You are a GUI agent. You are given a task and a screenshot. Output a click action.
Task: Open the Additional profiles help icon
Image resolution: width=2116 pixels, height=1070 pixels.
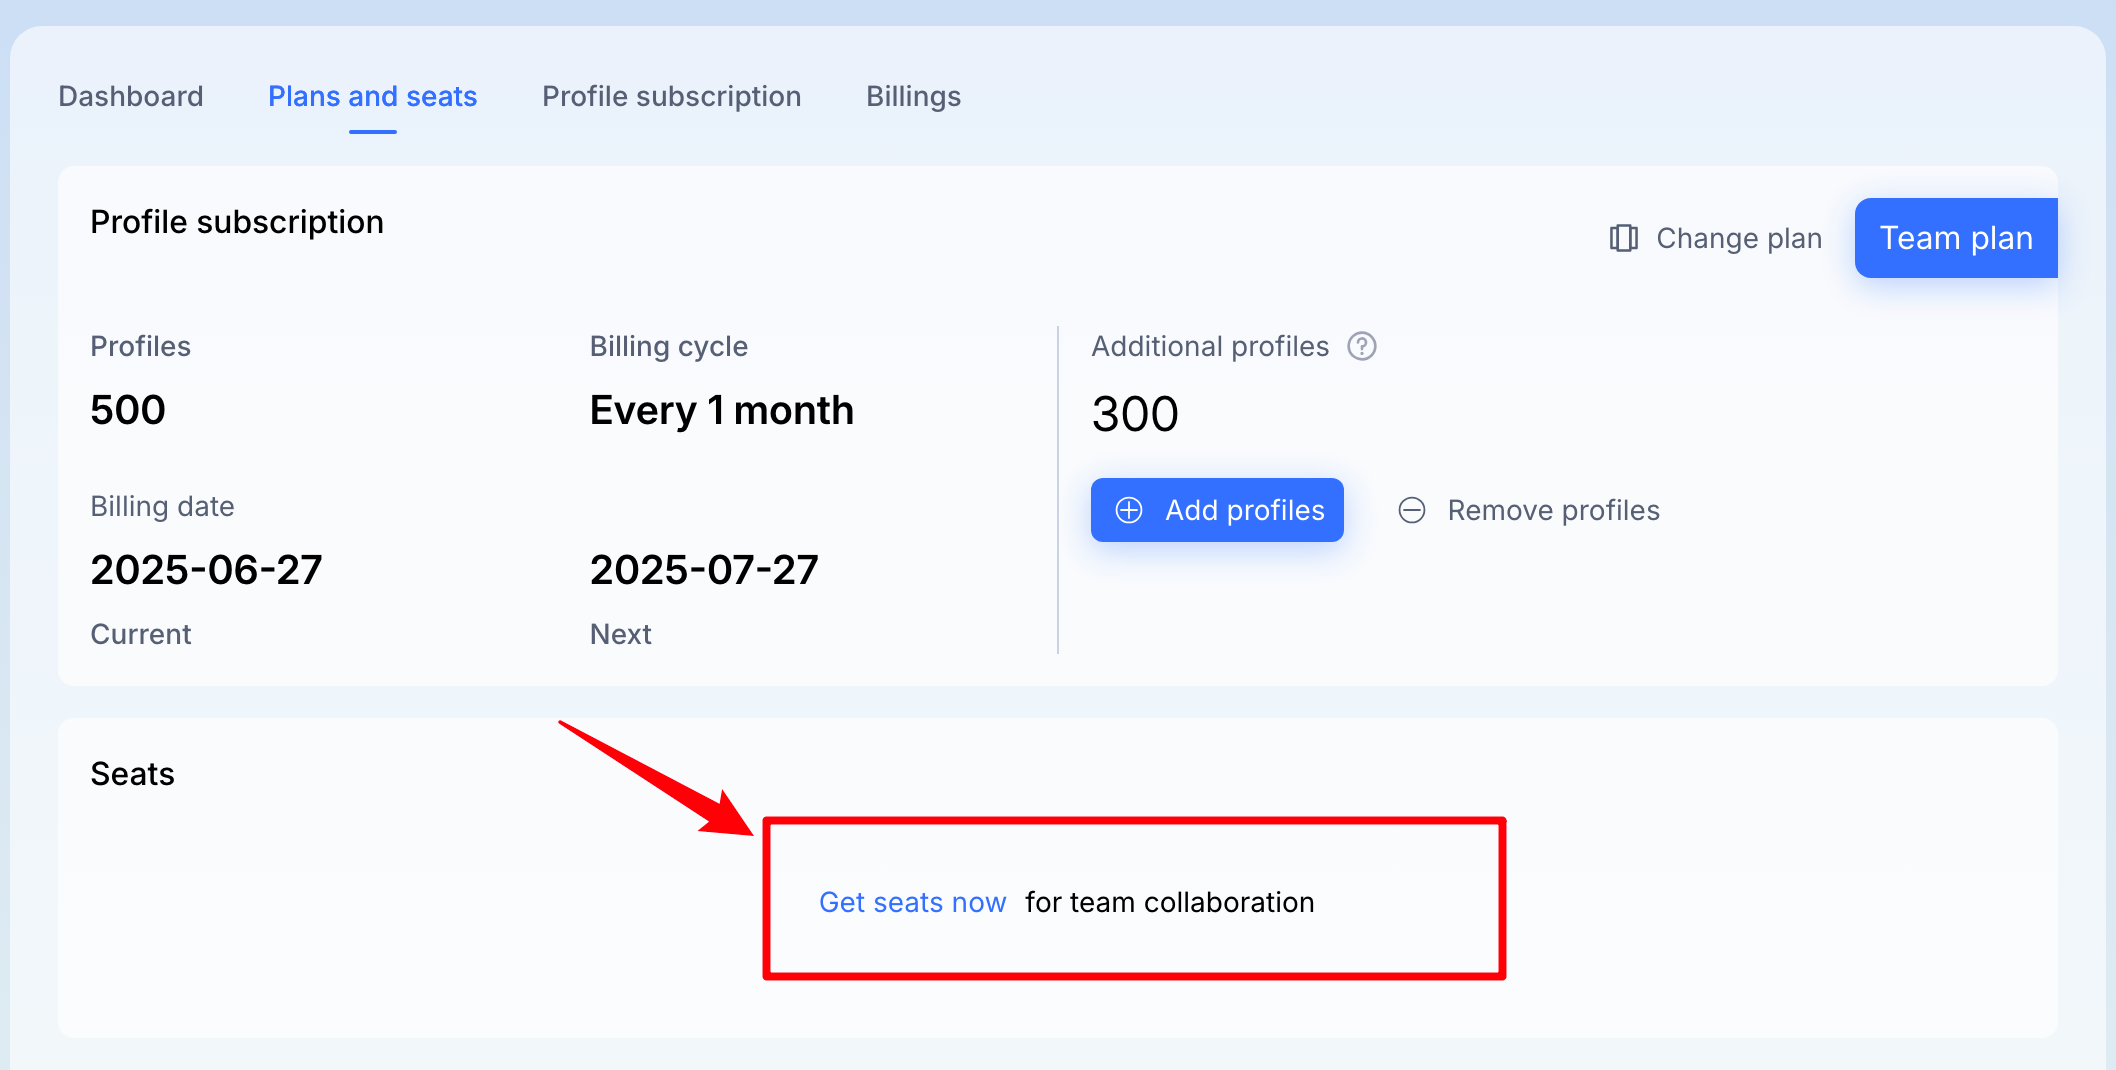(1362, 346)
